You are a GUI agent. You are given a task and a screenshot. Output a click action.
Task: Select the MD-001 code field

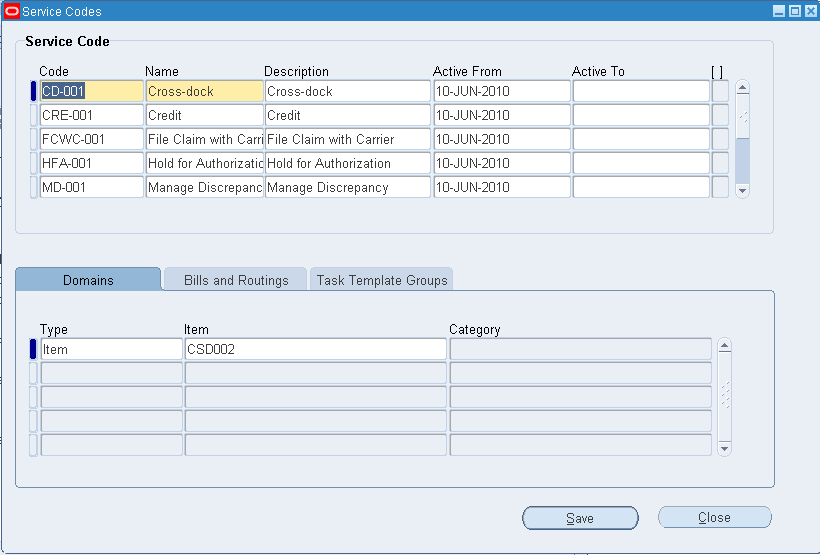coord(92,187)
